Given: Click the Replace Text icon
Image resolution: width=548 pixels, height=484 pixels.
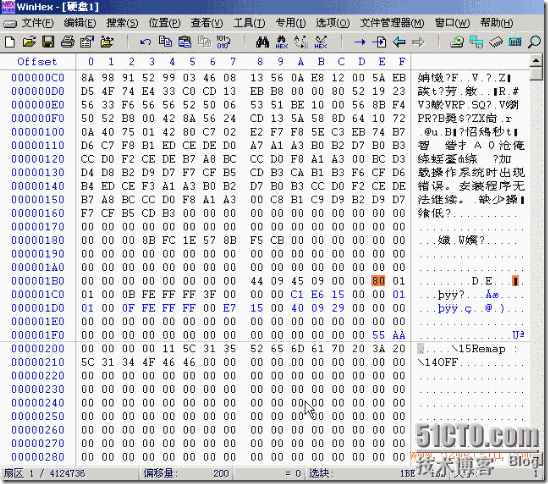Looking at the screenshot, I should (301, 42).
